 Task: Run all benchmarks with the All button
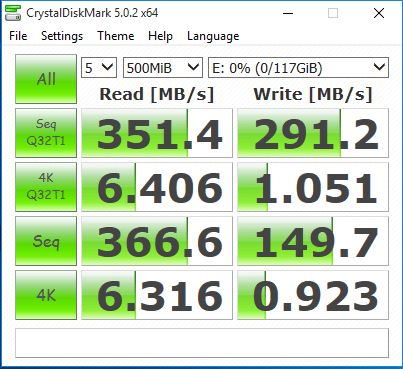(46, 79)
